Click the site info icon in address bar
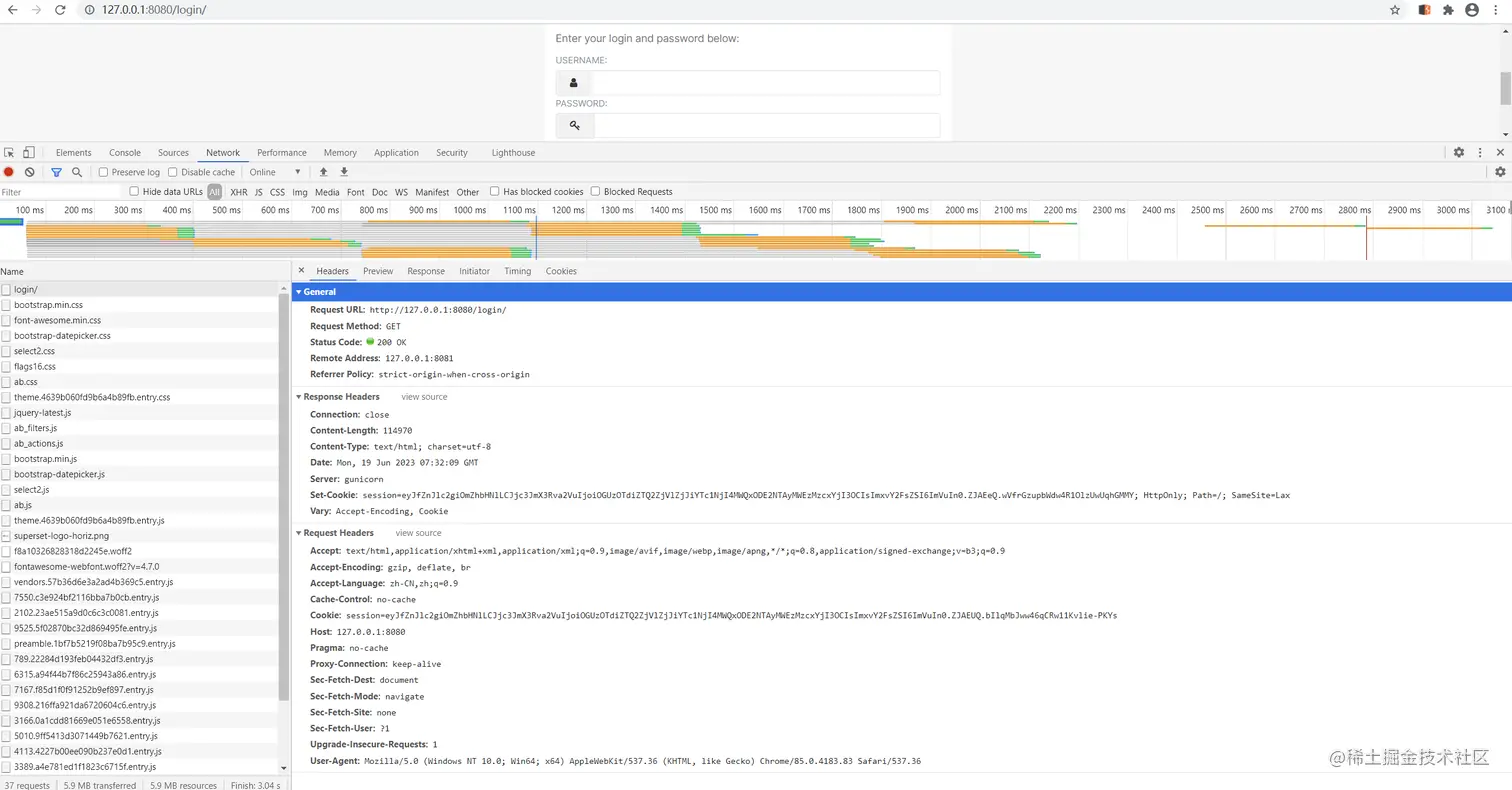This screenshot has height=790, width=1512. pyautogui.click(x=88, y=10)
